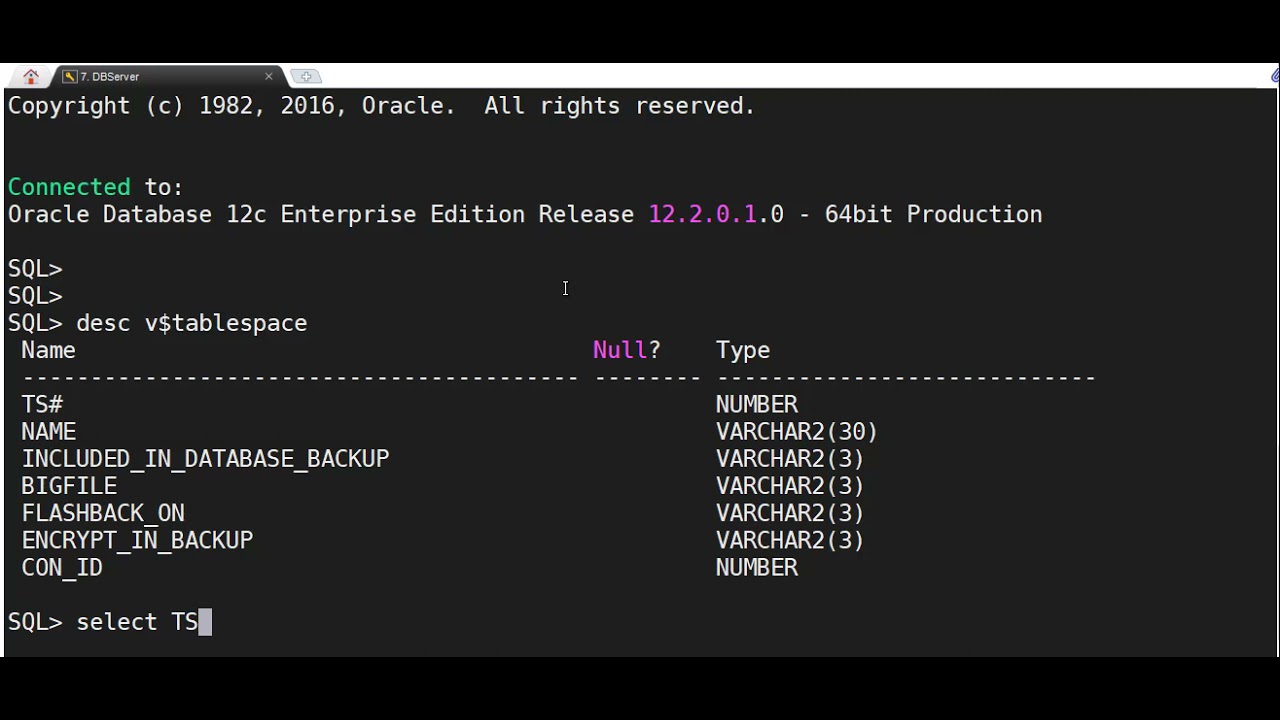Image resolution: width=1280 pixels, height=720 pixels.
Task: Click the INCLUDED_IN_DATABASE_BACKUP column name
Action: 205,458
